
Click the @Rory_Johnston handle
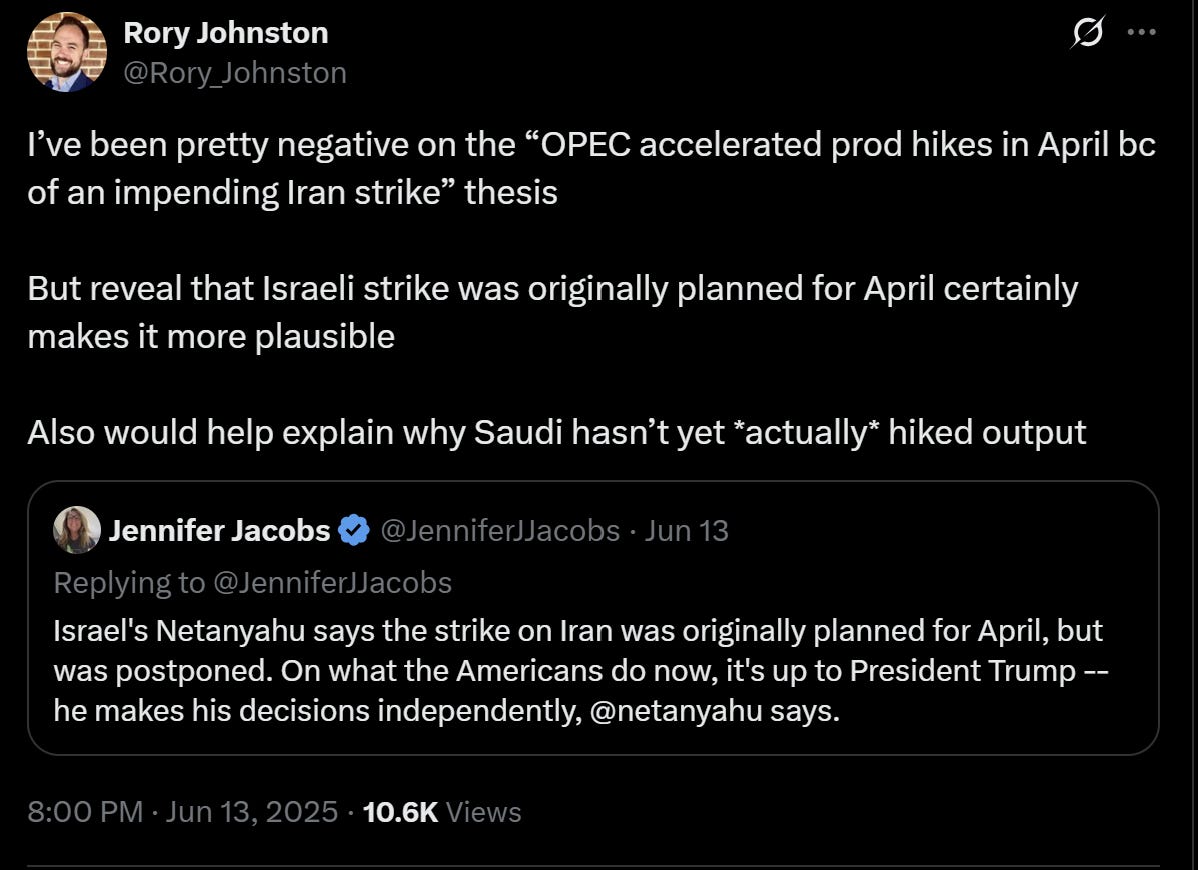234,73
